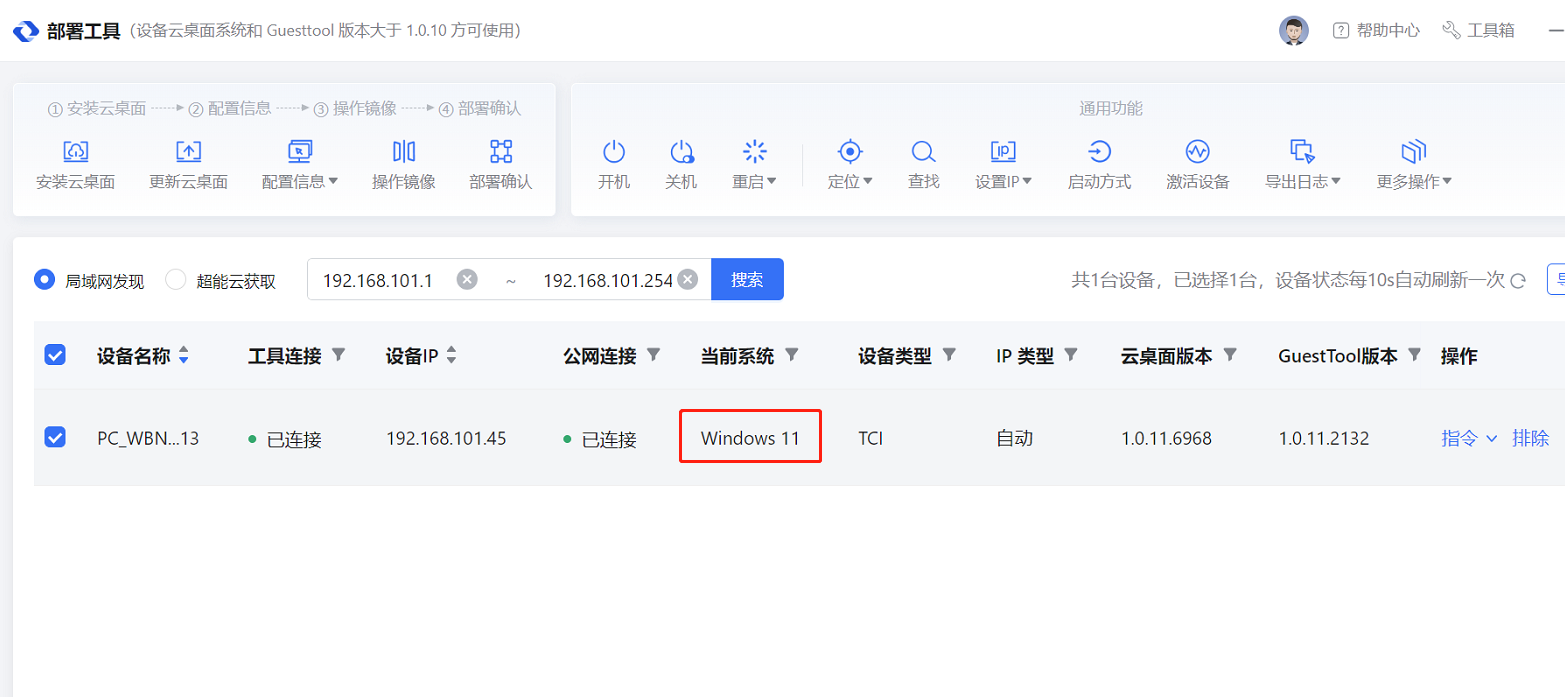Filter the 设备类型 column
The width and height of the screenshot is (1565, 697).
coord(949,355)
